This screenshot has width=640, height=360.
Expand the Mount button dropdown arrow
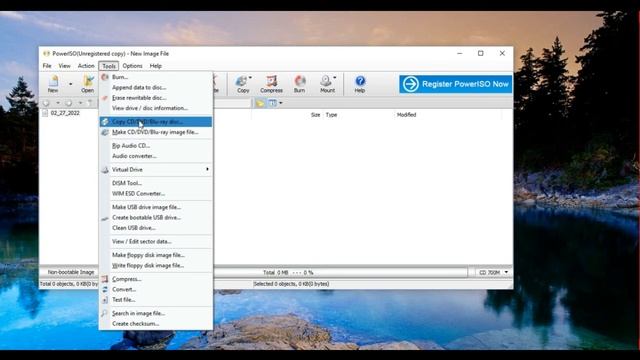(x=335, y=78)
